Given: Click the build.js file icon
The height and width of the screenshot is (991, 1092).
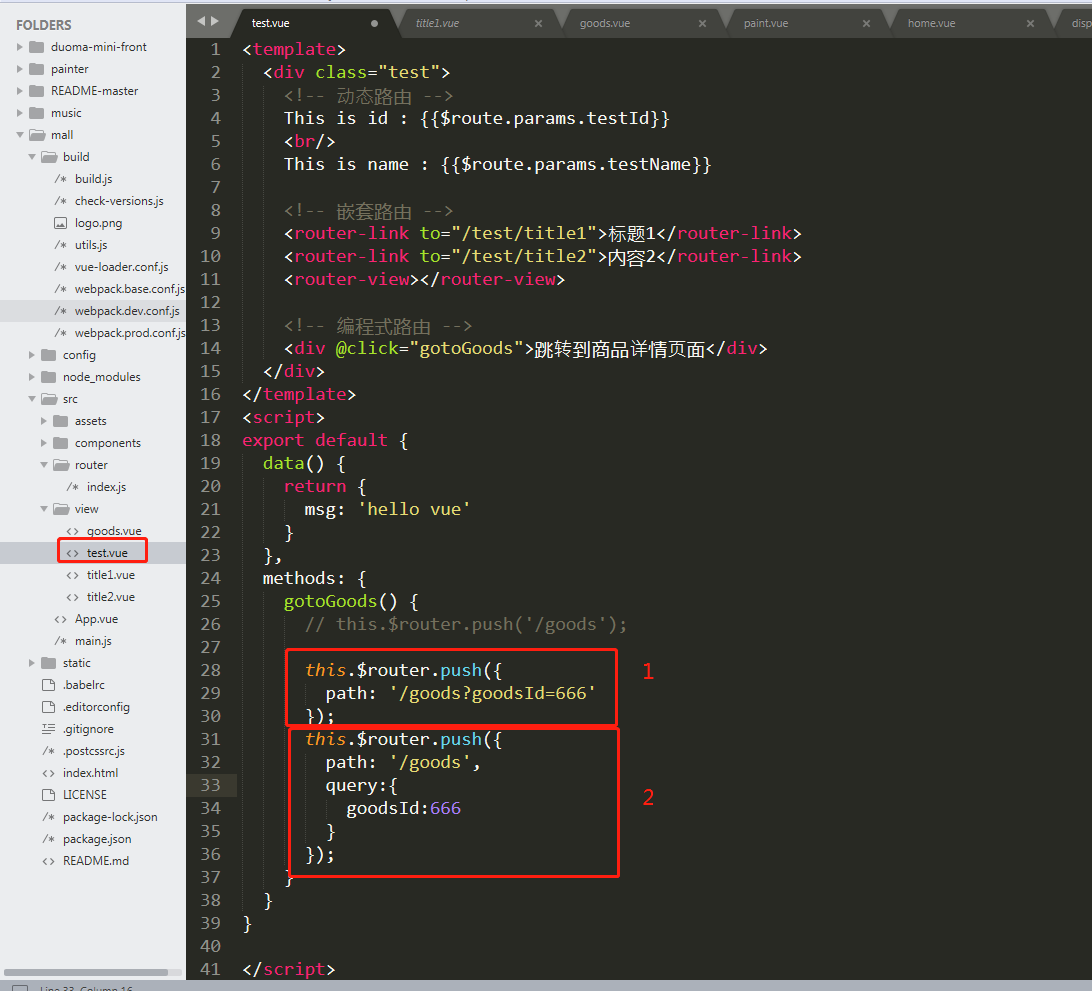Looking at the screenshot, I should (61, 179).
